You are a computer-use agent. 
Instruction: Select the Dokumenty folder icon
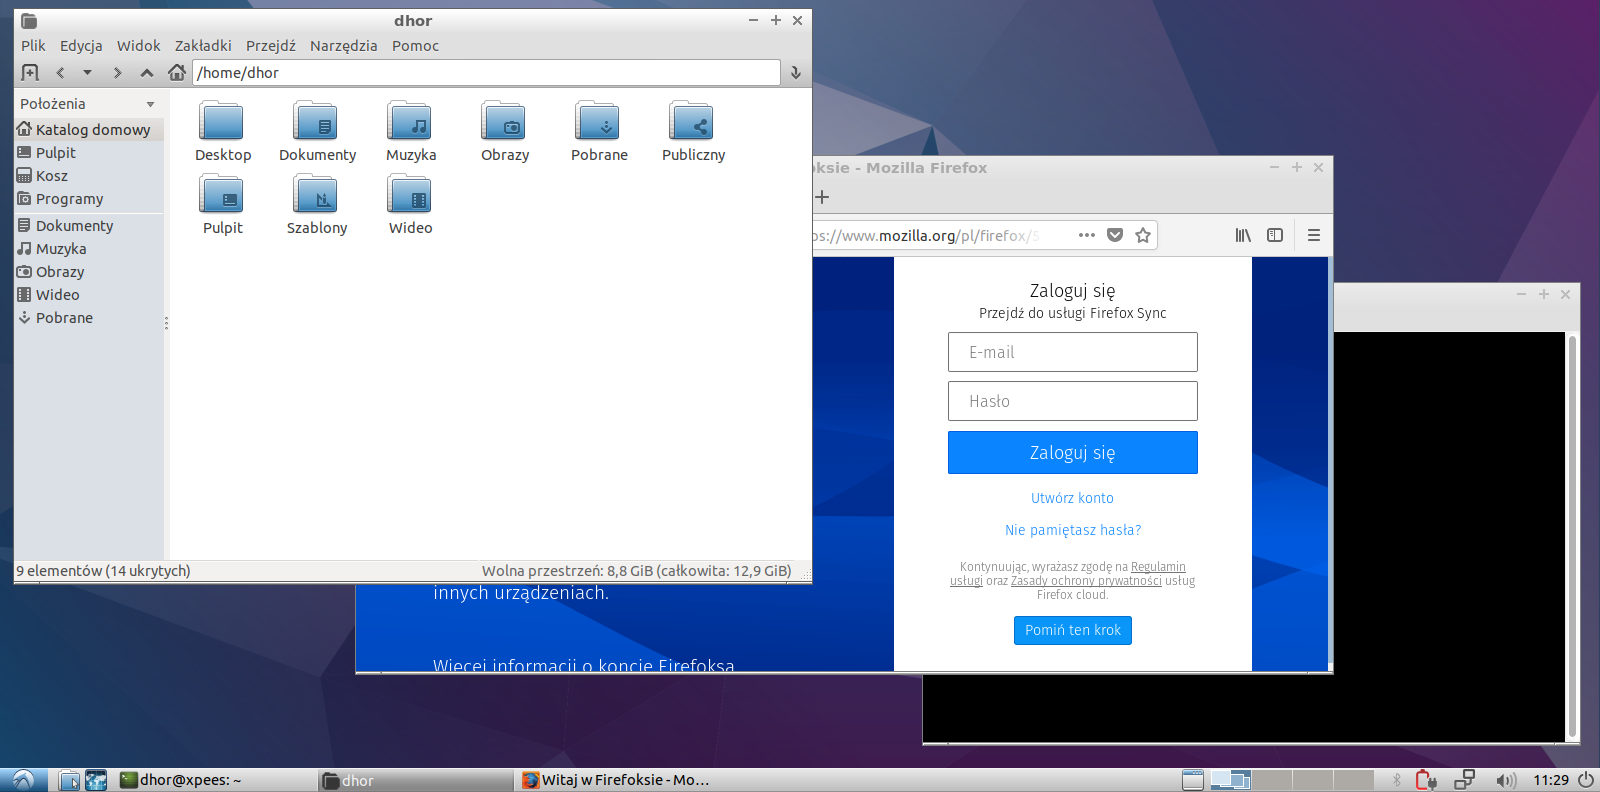(316, 121)
